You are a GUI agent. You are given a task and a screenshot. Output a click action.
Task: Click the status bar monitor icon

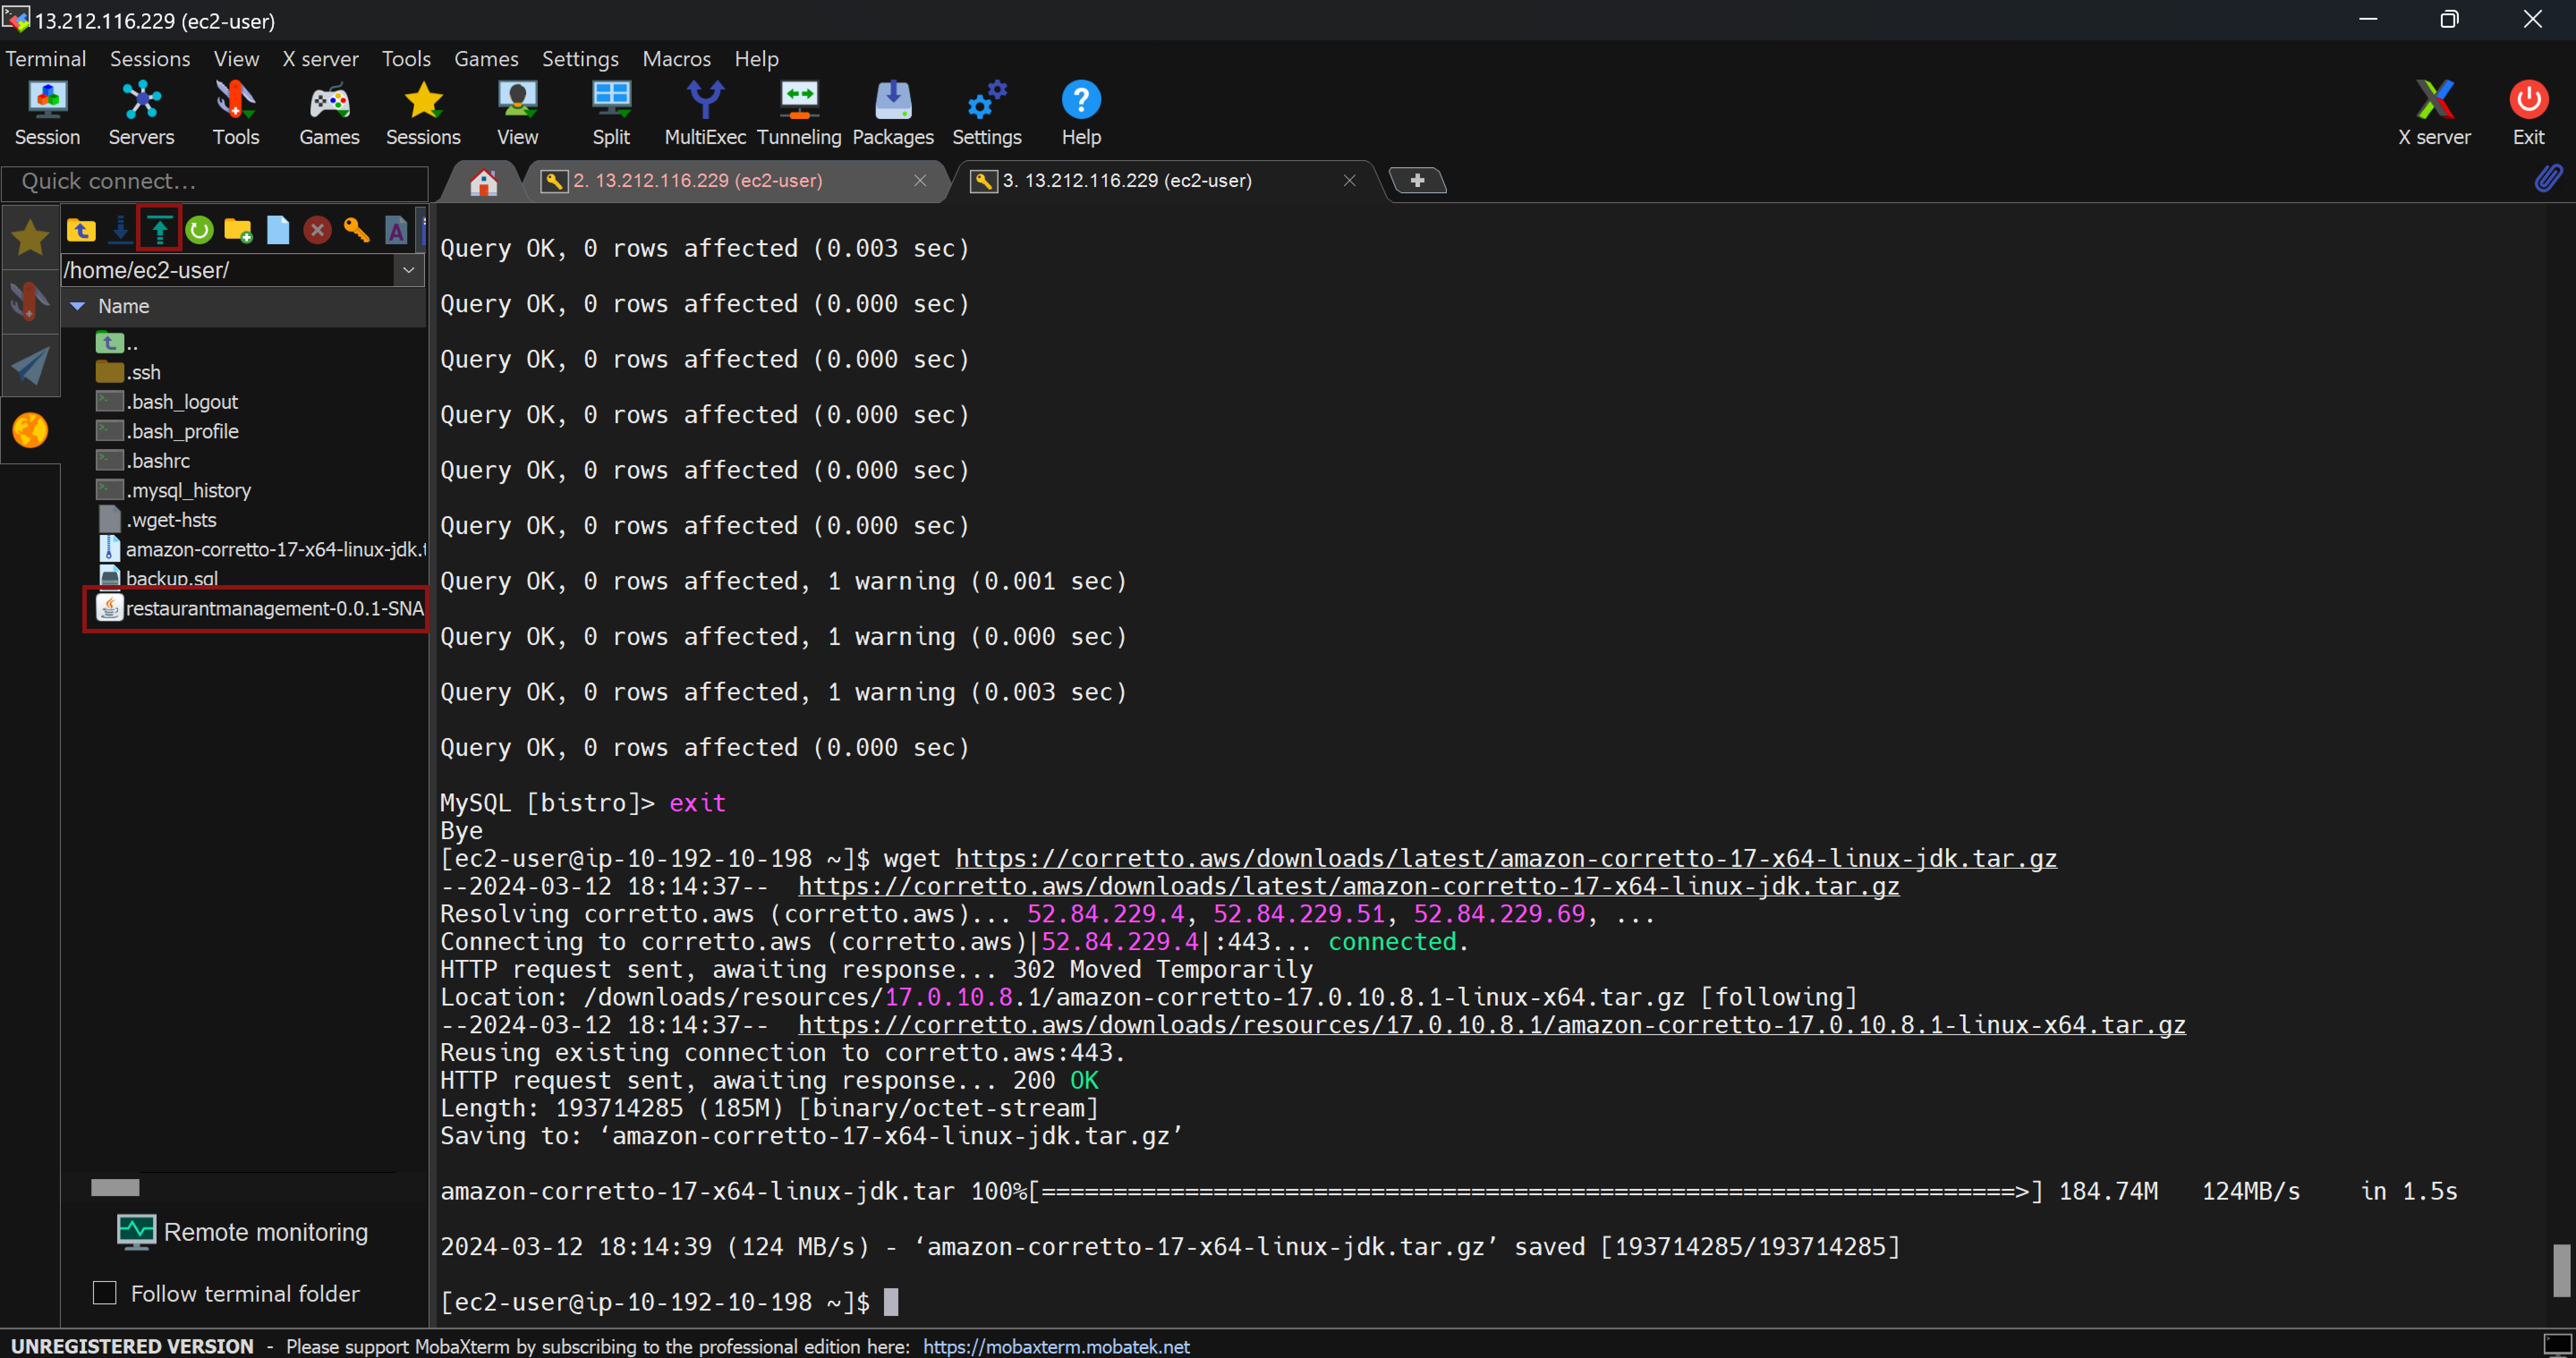[2557, 1344]
